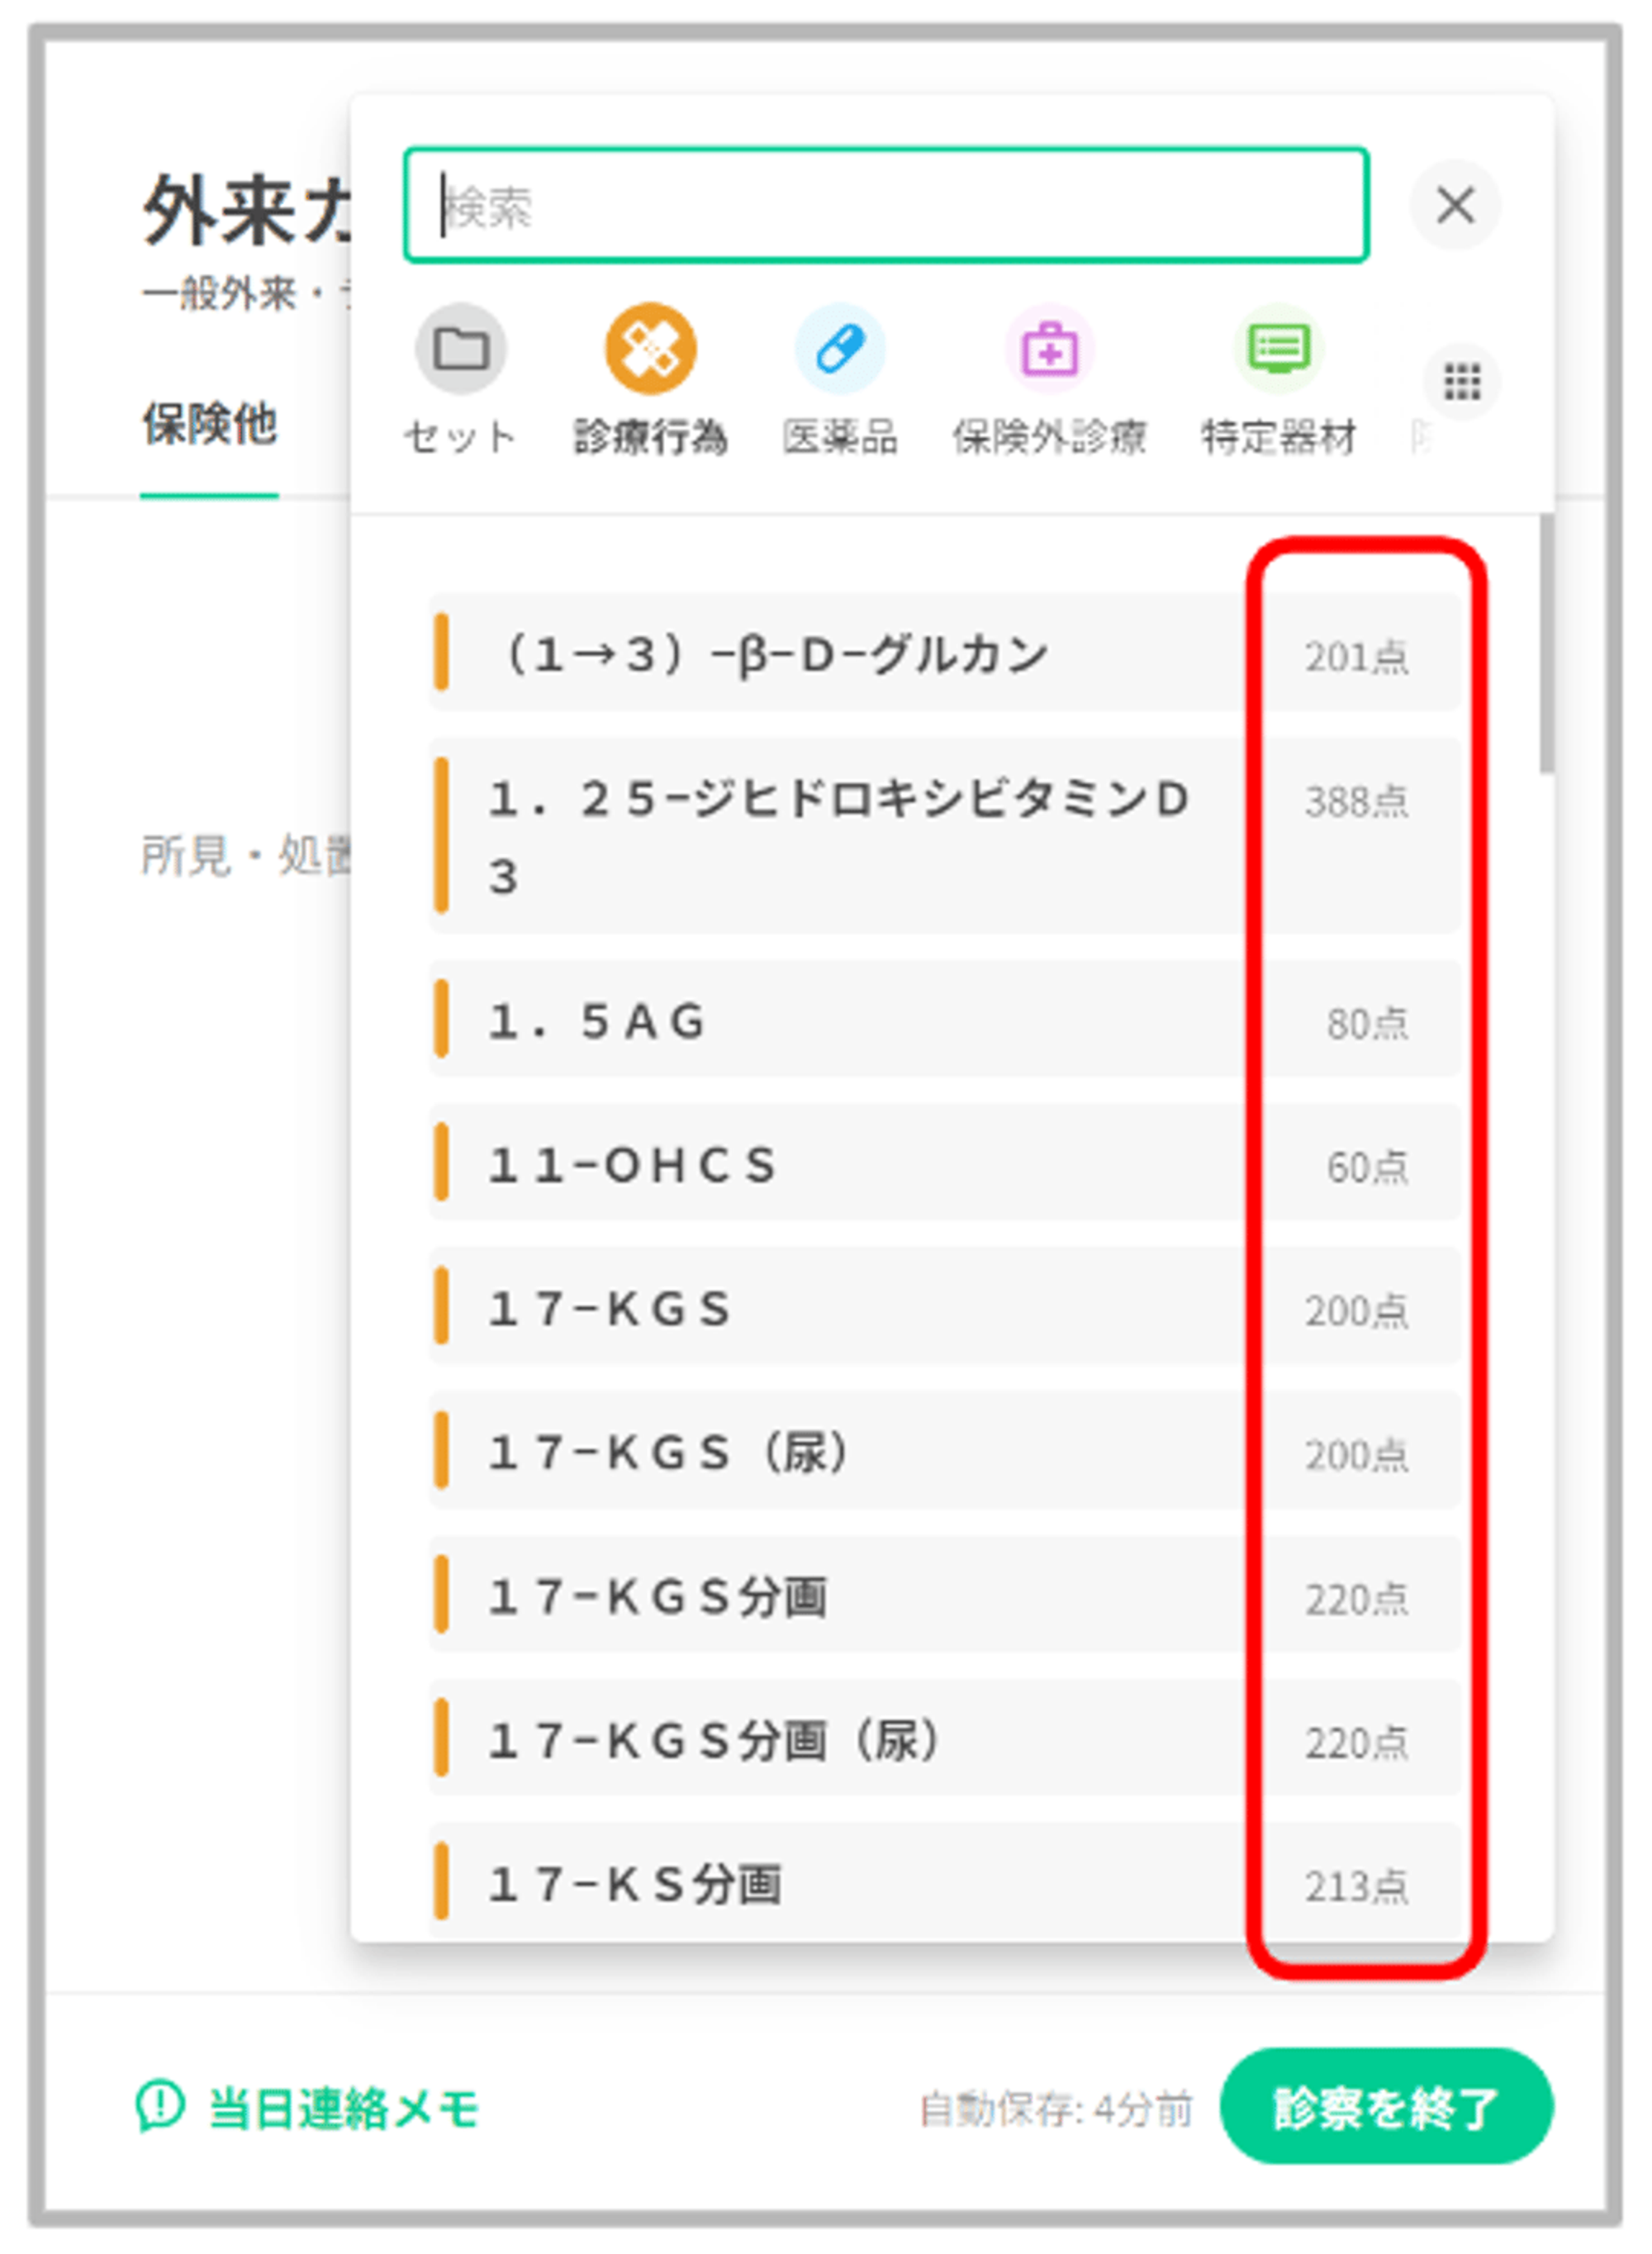The width and height of the screenshot is (1652, 2254).
Task: Select the 医薬品 pill icon
Action: tap(839, 349)
